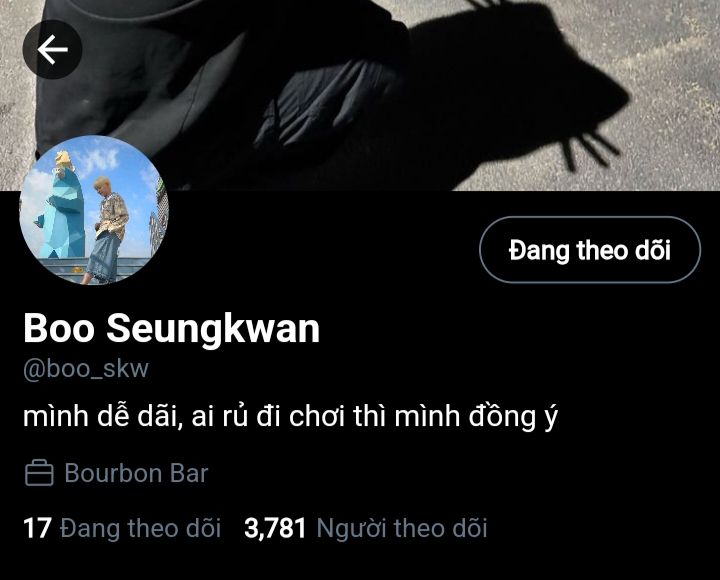720x580 pixels.
Task: Open the "Người theo dõi" followers list
Action: coord(402,528)
